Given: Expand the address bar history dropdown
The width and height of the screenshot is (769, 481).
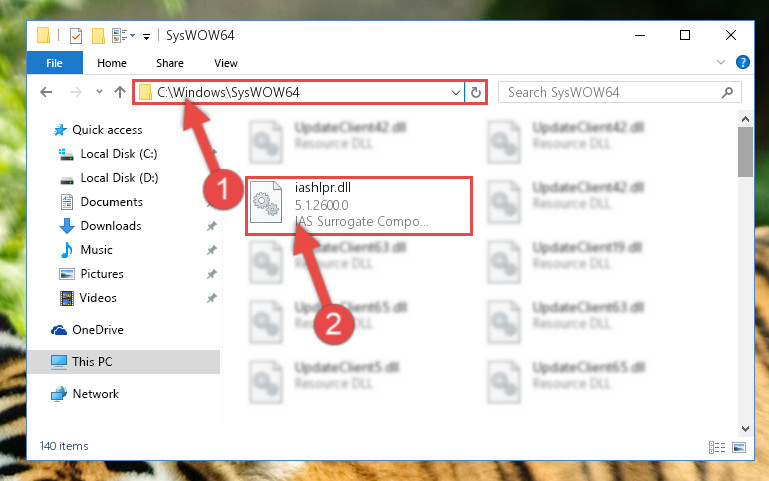Looking at the screenshot, I should (x=456, y=92).
